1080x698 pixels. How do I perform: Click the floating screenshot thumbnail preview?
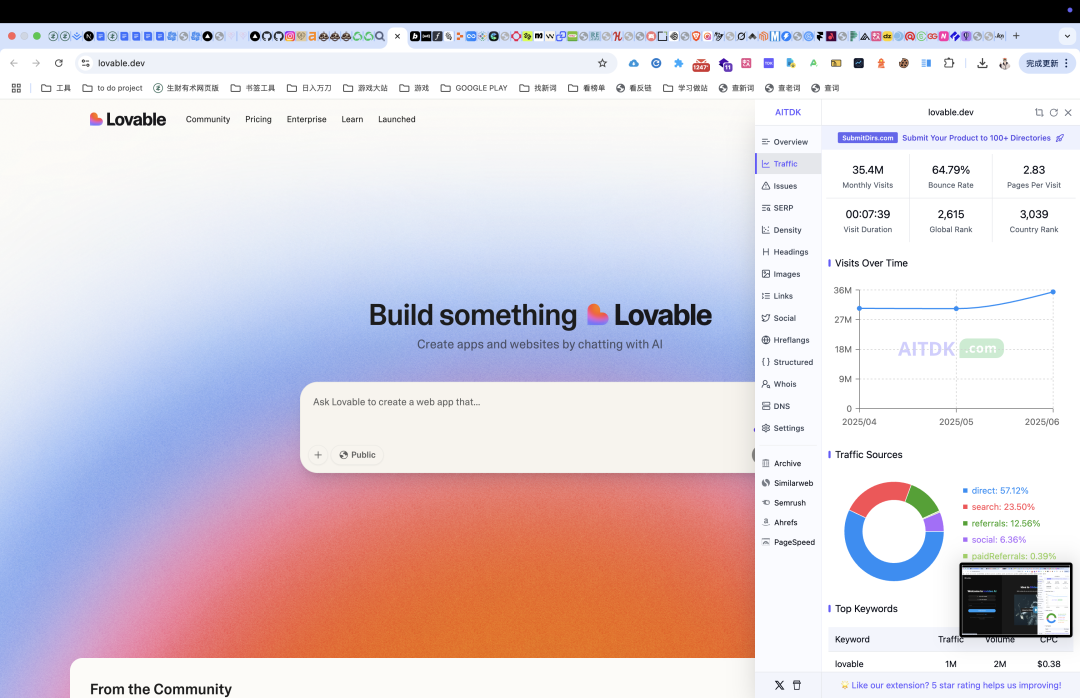[1016, 599]
